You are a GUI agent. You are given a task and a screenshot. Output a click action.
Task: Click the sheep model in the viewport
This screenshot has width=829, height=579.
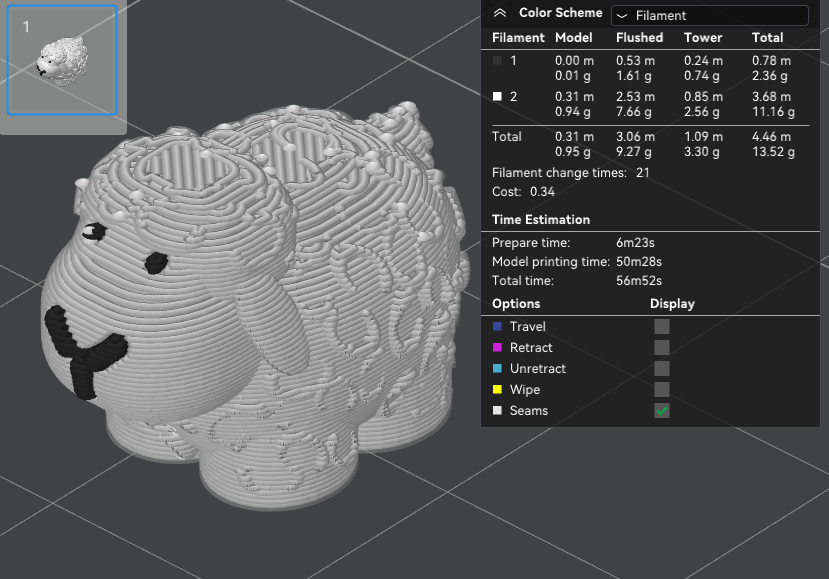point(254,307)
